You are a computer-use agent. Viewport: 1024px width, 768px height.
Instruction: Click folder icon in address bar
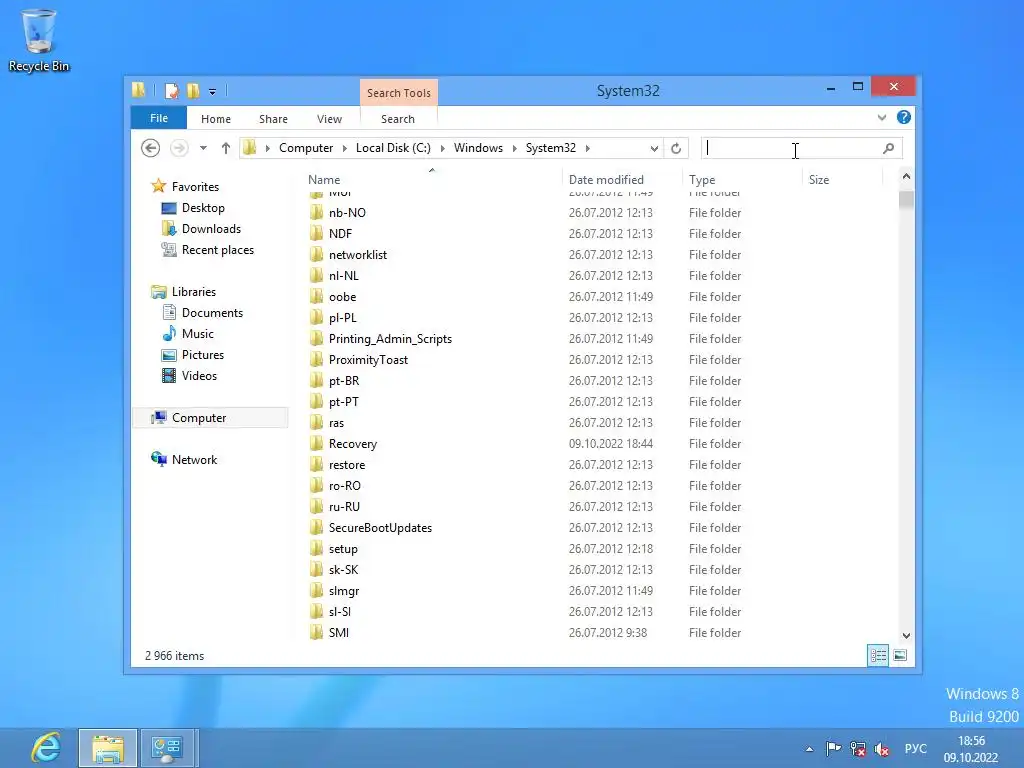[249, 148]
